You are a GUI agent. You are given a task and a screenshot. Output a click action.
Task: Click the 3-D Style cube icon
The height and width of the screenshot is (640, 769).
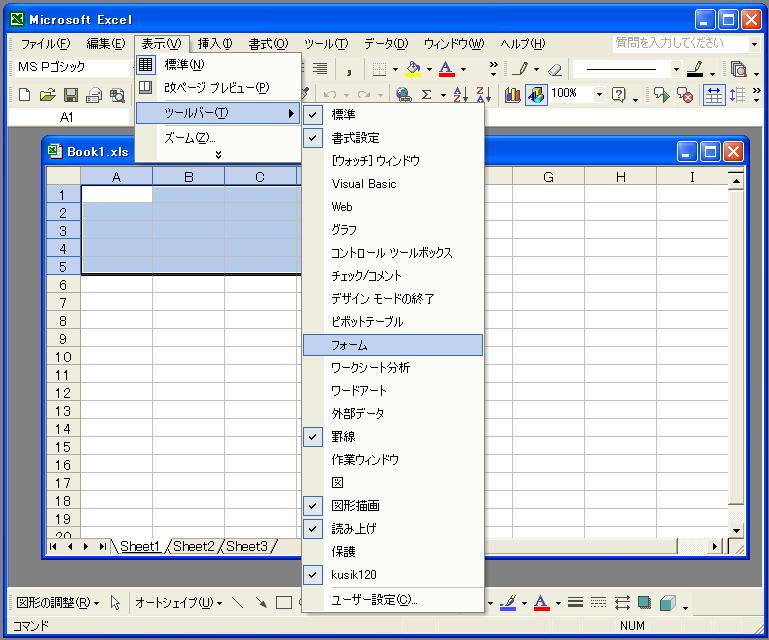(x=667, y=602)
